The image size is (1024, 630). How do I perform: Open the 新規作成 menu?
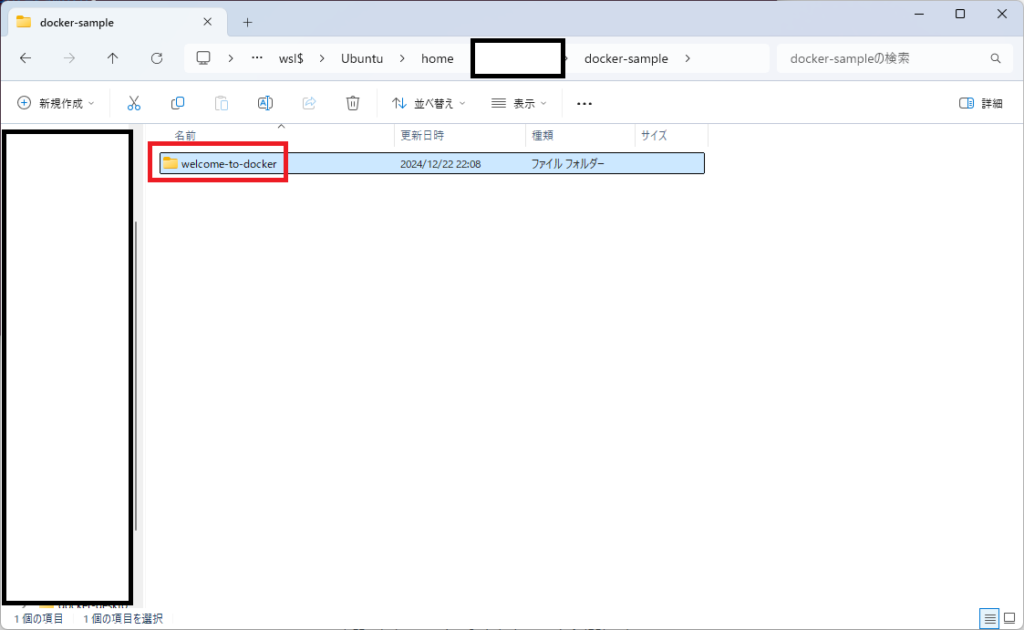[56, 103]
